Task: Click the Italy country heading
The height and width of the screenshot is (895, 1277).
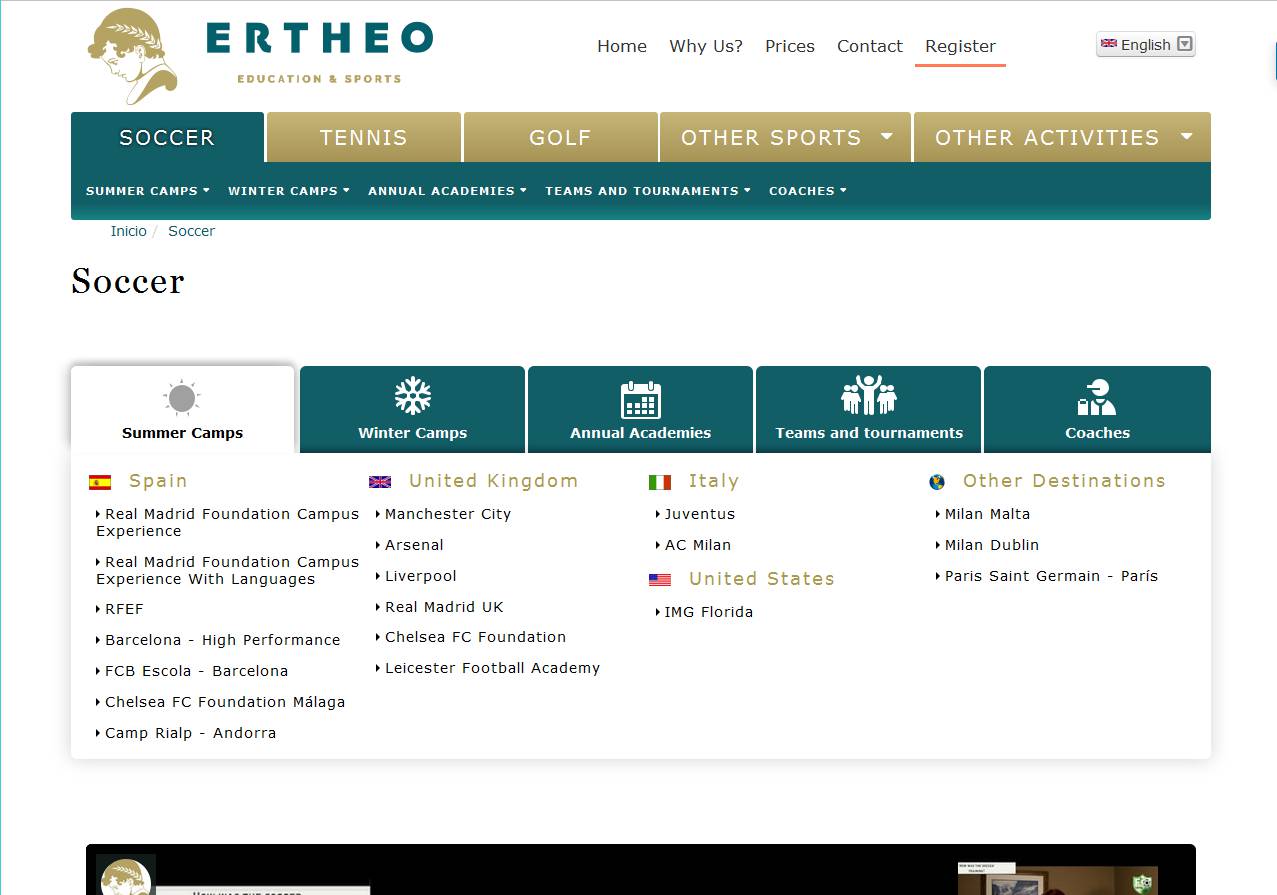Action: [x=714, y=481]
